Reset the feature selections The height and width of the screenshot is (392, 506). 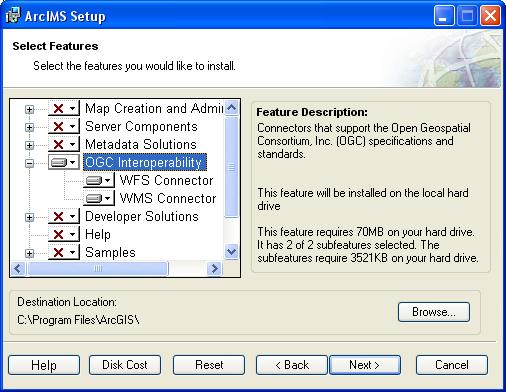coord(209,365)
